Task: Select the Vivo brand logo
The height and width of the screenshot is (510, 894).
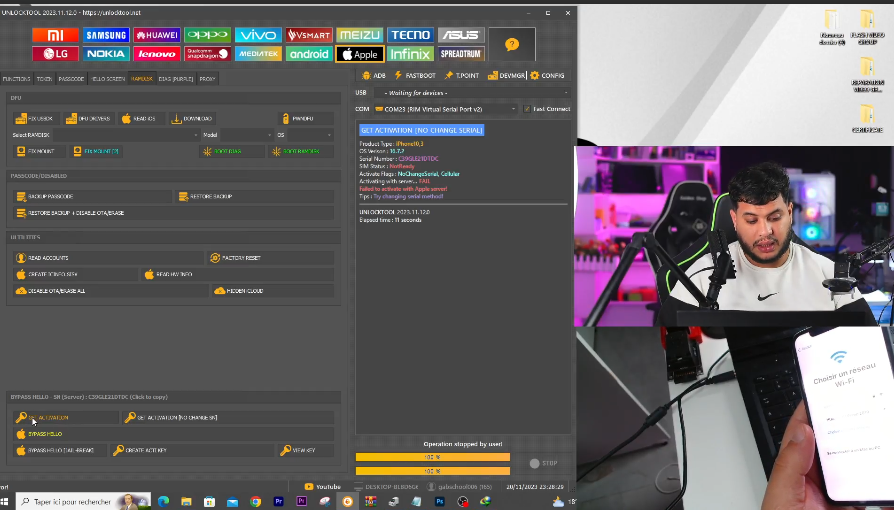Action: click(258, 35)
